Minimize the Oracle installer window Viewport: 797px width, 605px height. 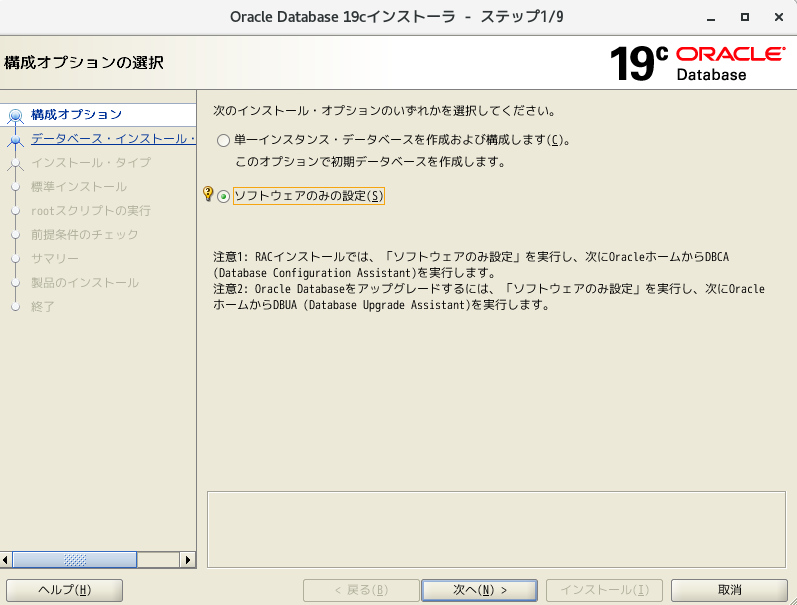pos(711,17)
